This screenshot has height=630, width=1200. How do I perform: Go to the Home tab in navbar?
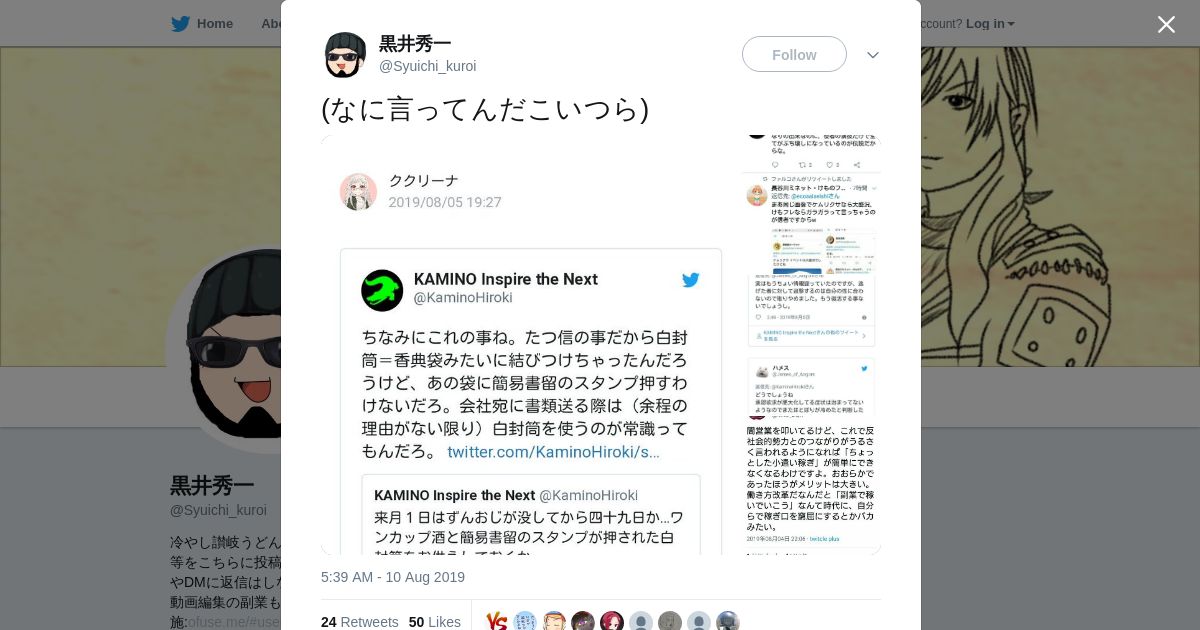tap(202, 24)
